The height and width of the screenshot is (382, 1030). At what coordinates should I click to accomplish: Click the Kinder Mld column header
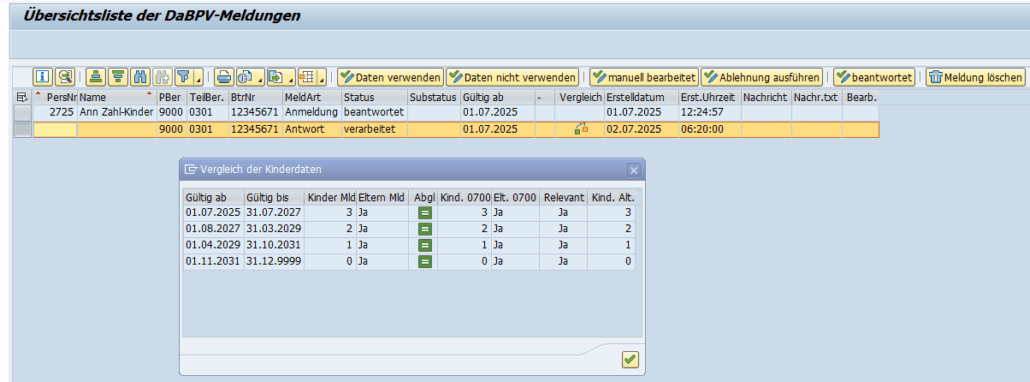tap(330, 197)
